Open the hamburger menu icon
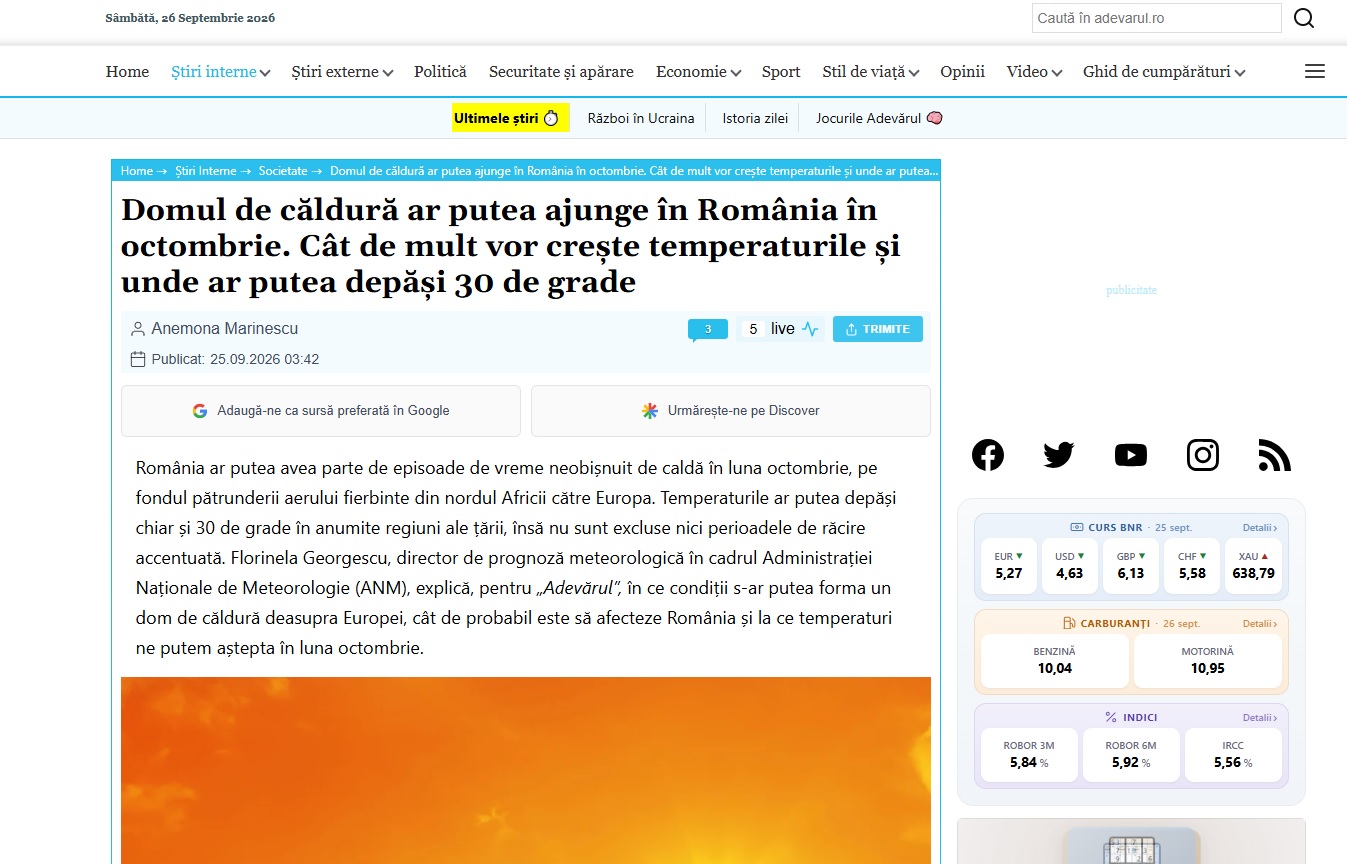Image resolution: width=1350 pixels, height=864 pixels. [x=1315, y=71]
